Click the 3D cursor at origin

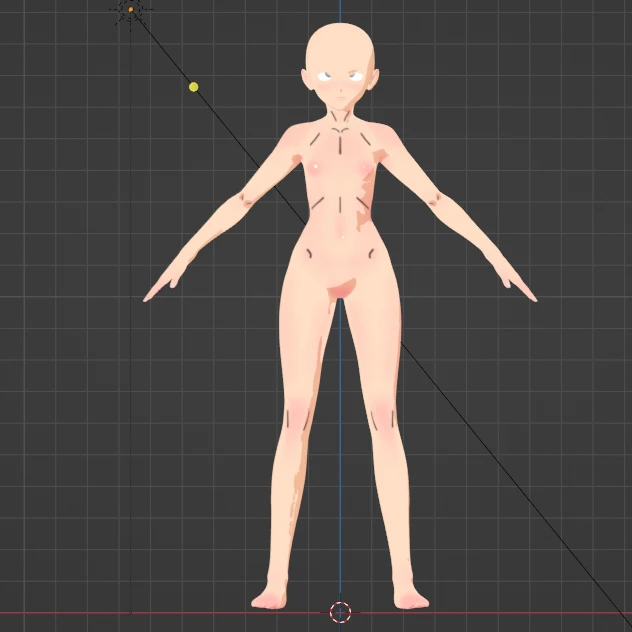tap(340, 612)
